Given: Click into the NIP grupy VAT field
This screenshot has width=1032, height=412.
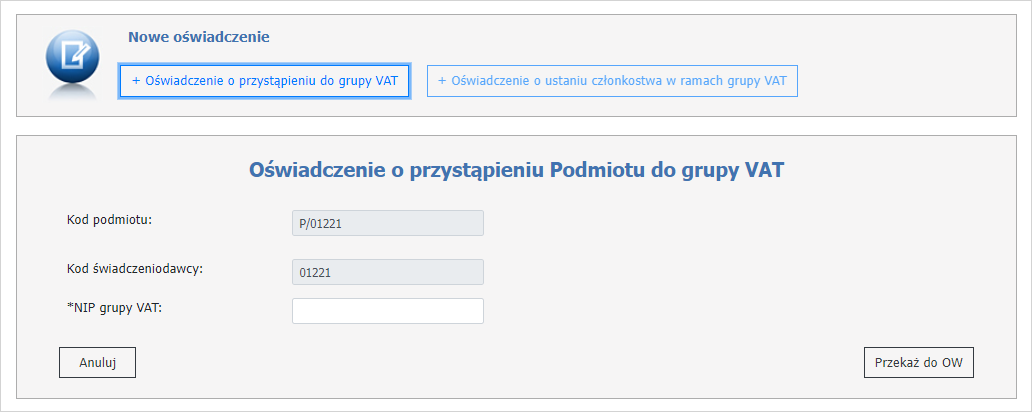Looking at the screenshot, I should [387, 311].
